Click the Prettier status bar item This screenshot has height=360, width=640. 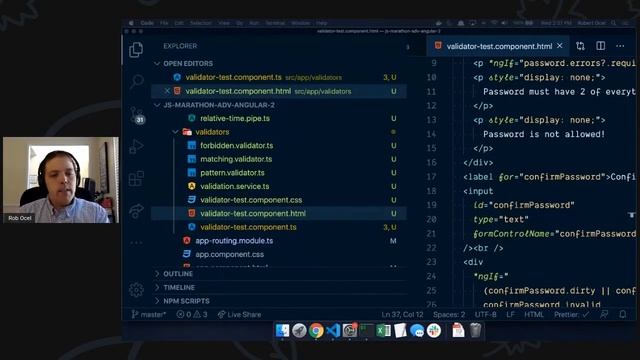571,314
